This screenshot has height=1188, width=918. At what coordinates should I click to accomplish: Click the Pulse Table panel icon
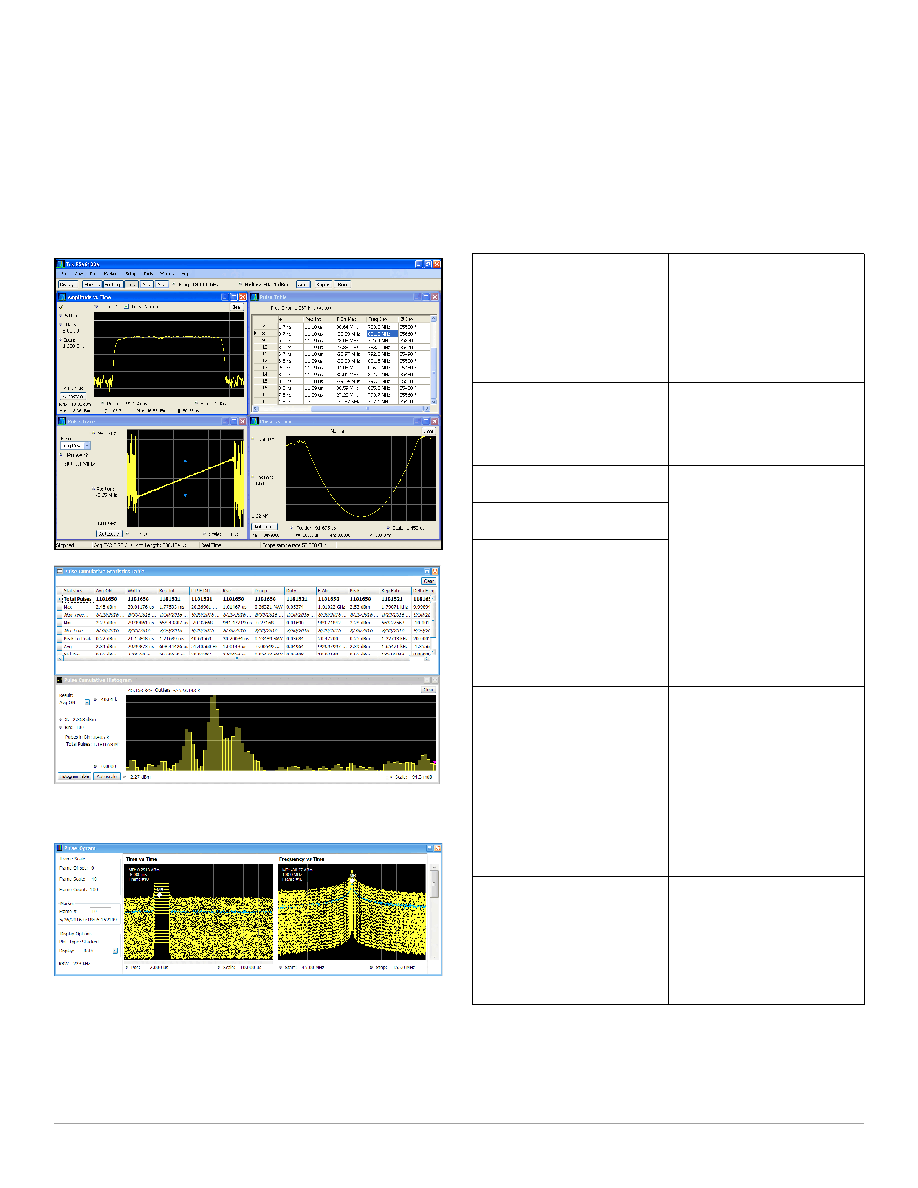coord(254,297)
